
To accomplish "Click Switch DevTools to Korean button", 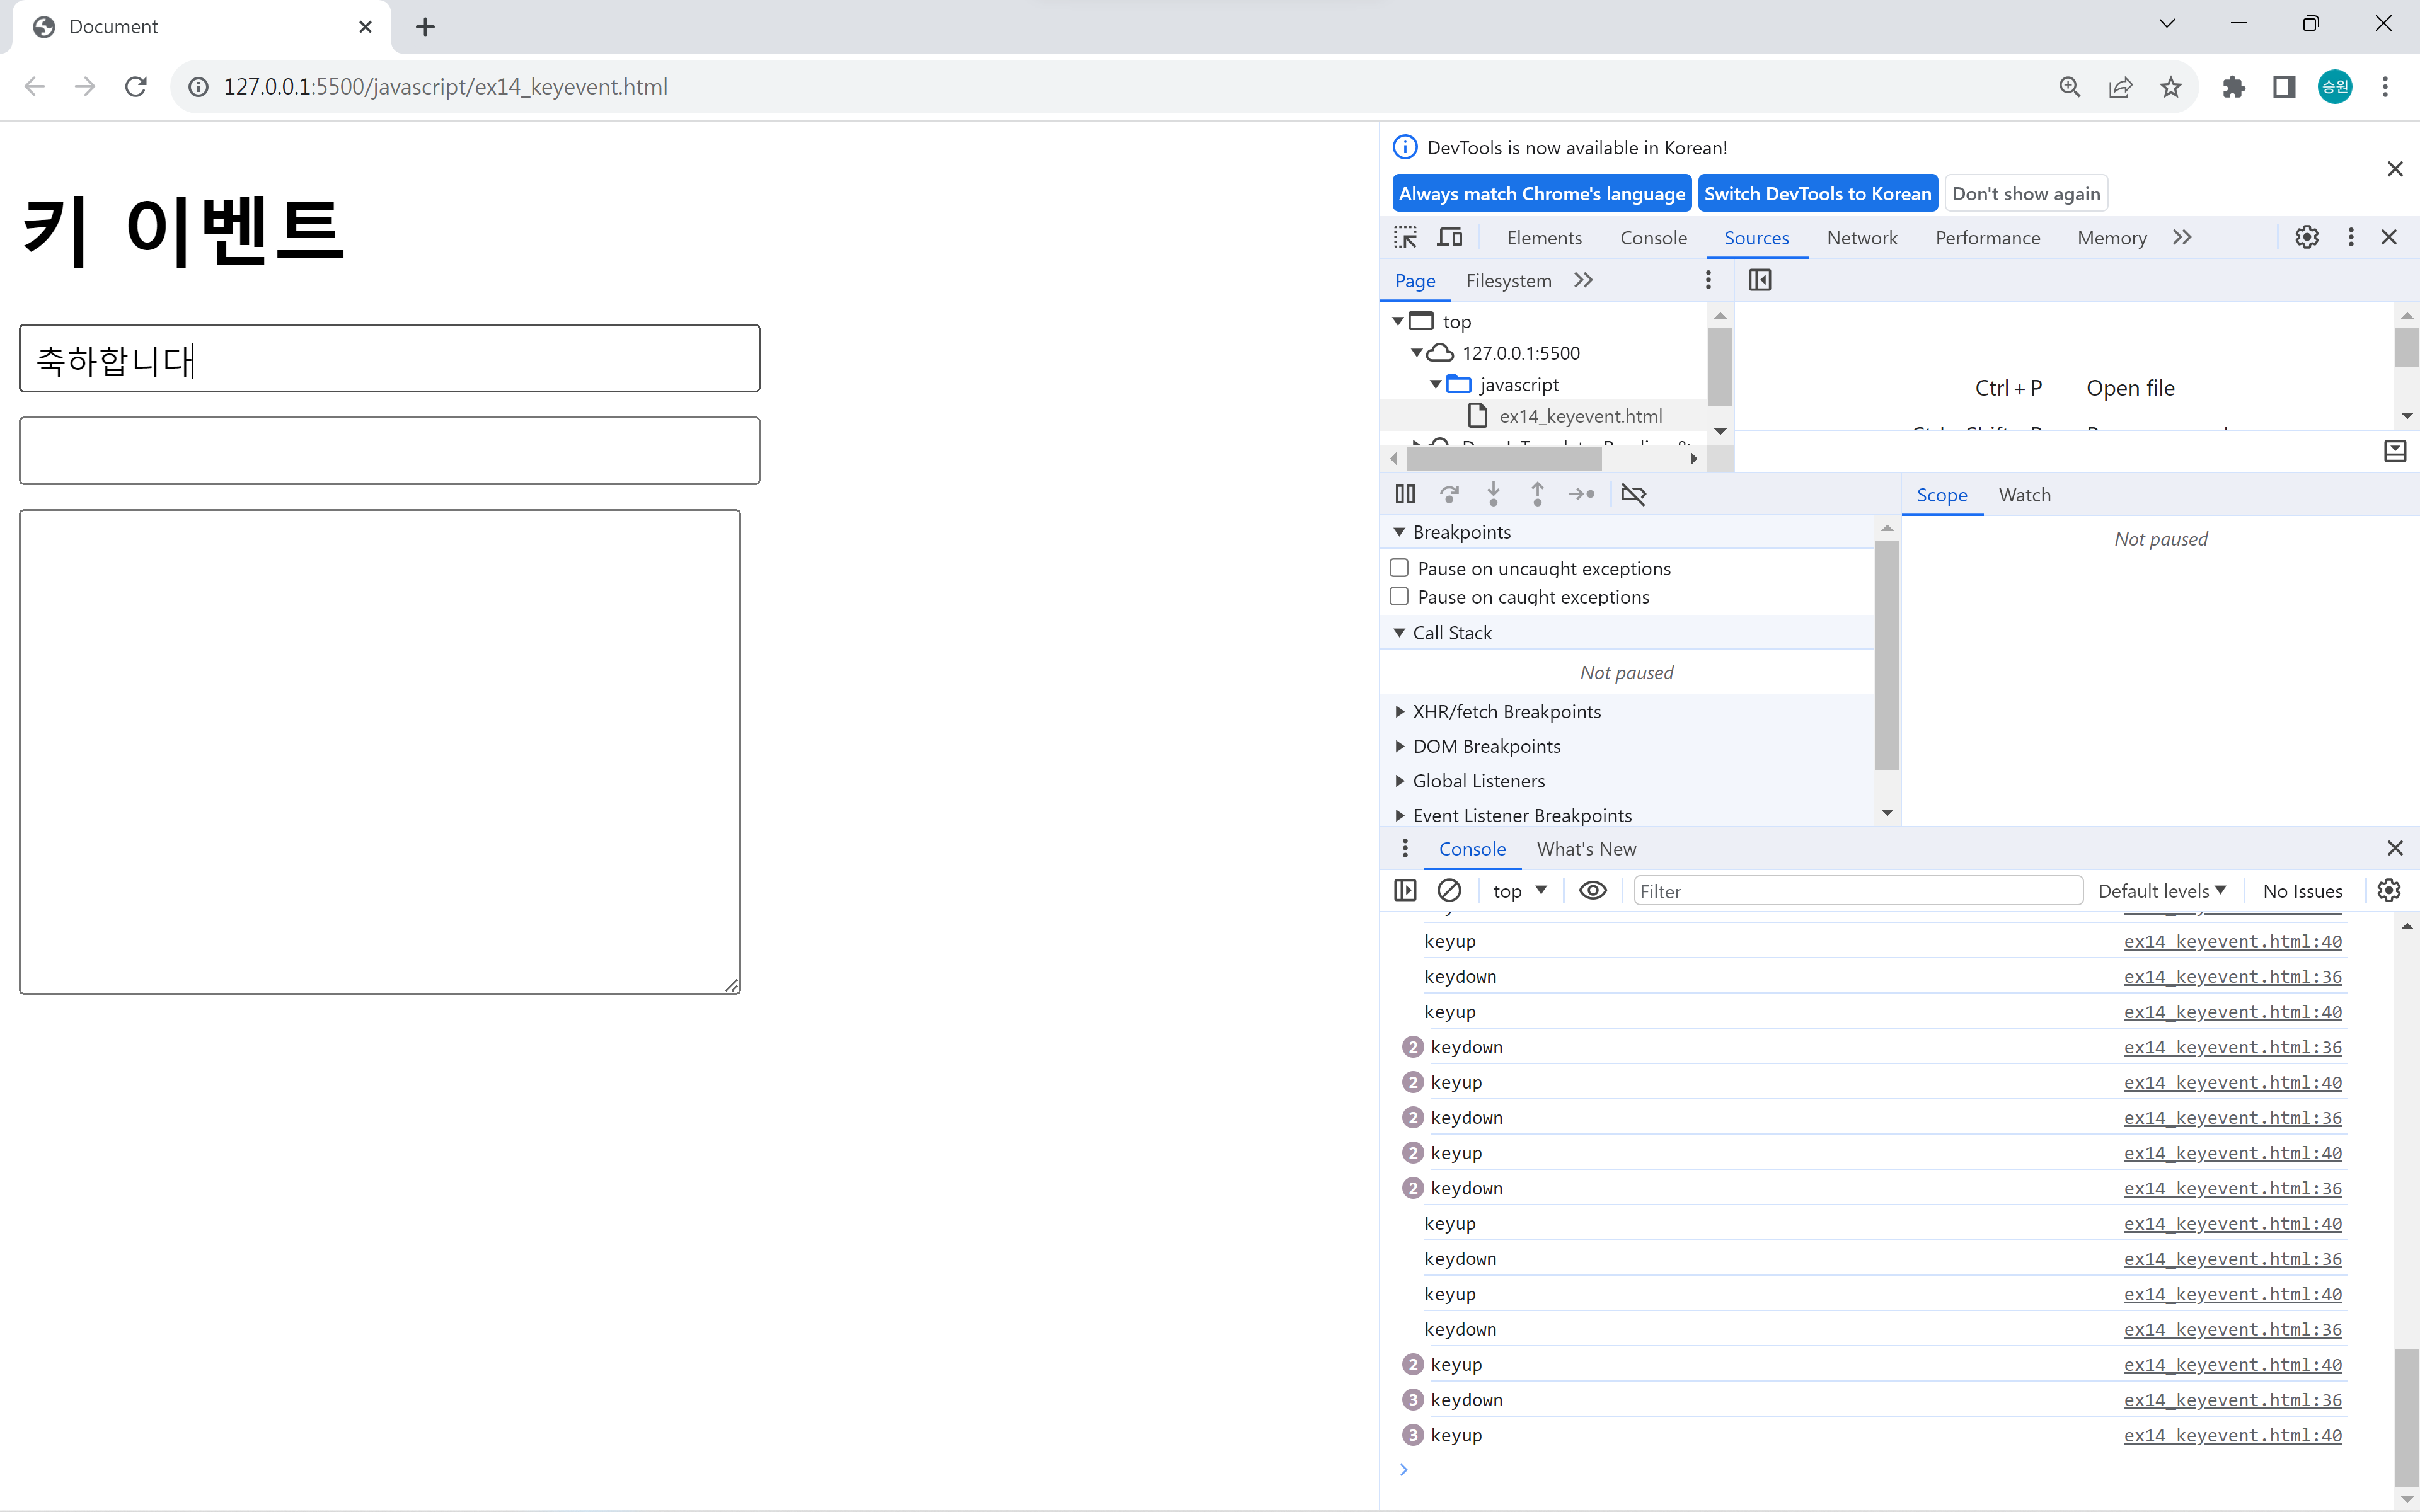I will (x=1817, y=194).
